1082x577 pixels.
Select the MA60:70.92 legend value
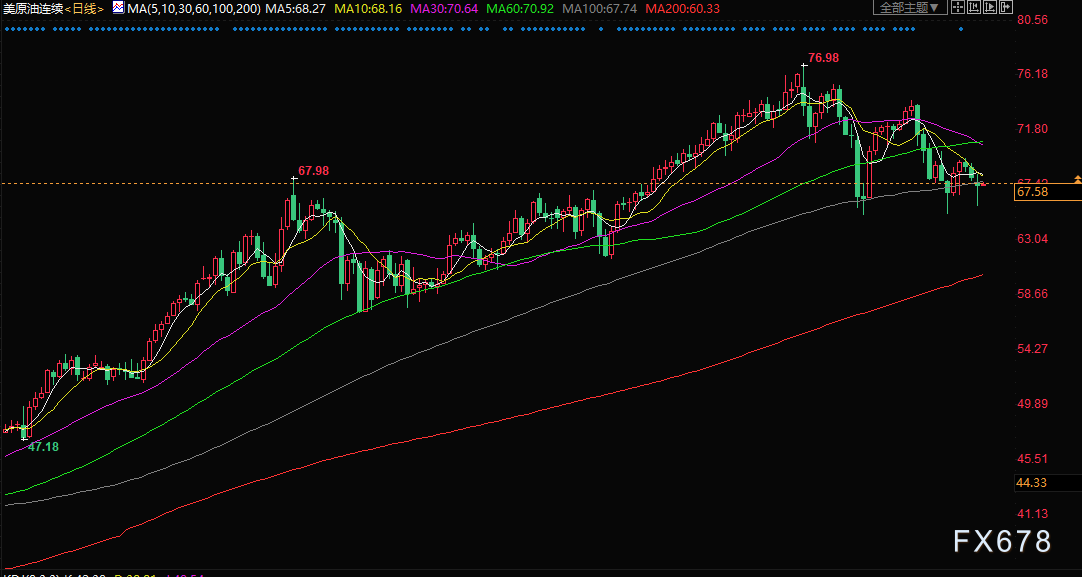click(520, 9)
